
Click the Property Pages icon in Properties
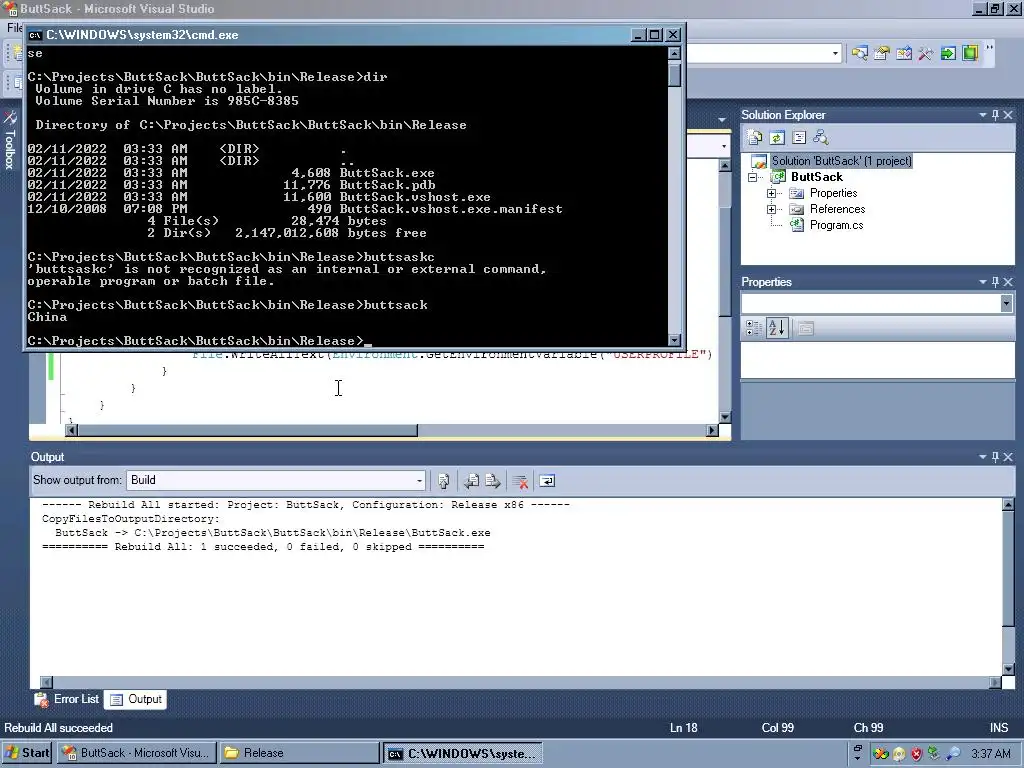coord(805,328)
